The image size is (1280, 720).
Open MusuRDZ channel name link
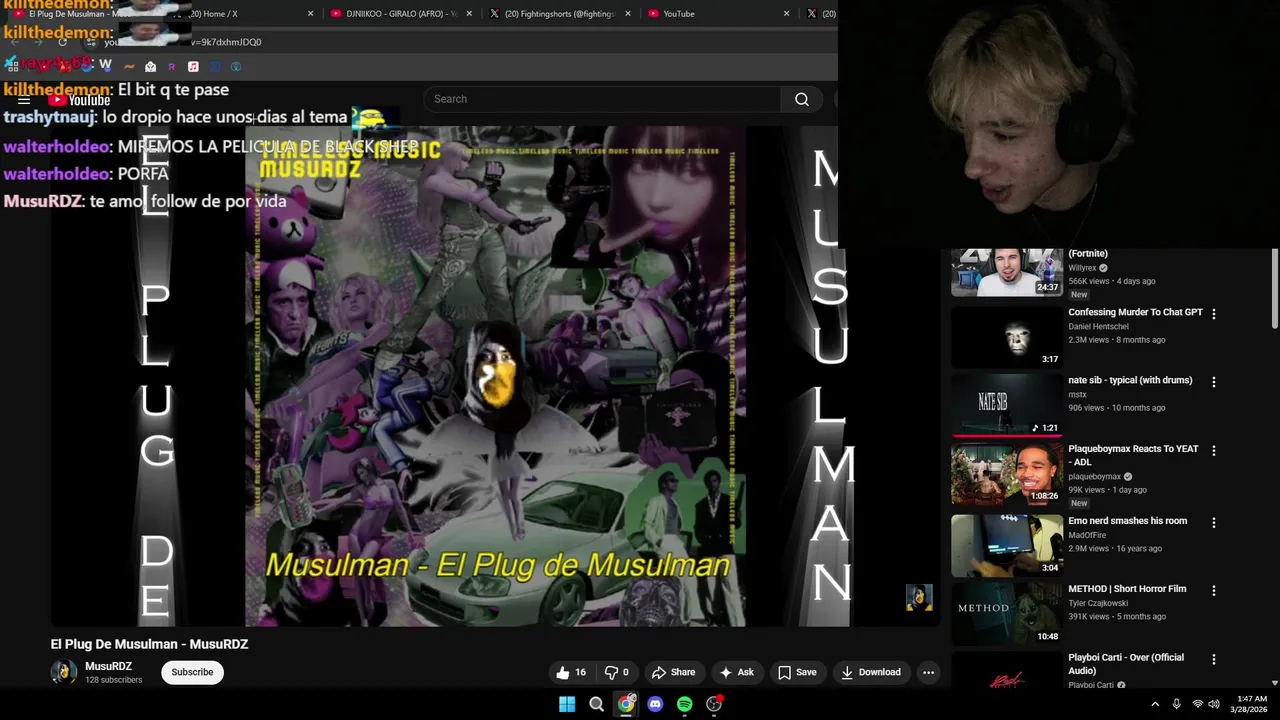pos(108,666)
